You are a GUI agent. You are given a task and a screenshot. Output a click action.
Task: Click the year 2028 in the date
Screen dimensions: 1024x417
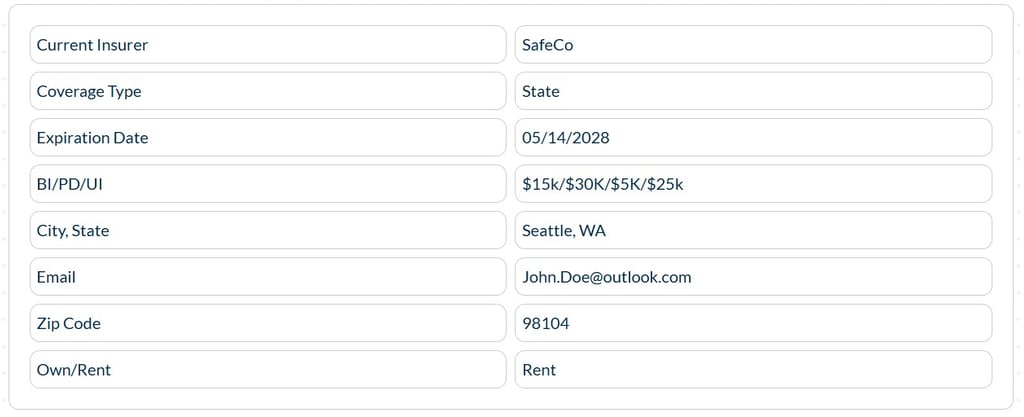click(592, 138)
